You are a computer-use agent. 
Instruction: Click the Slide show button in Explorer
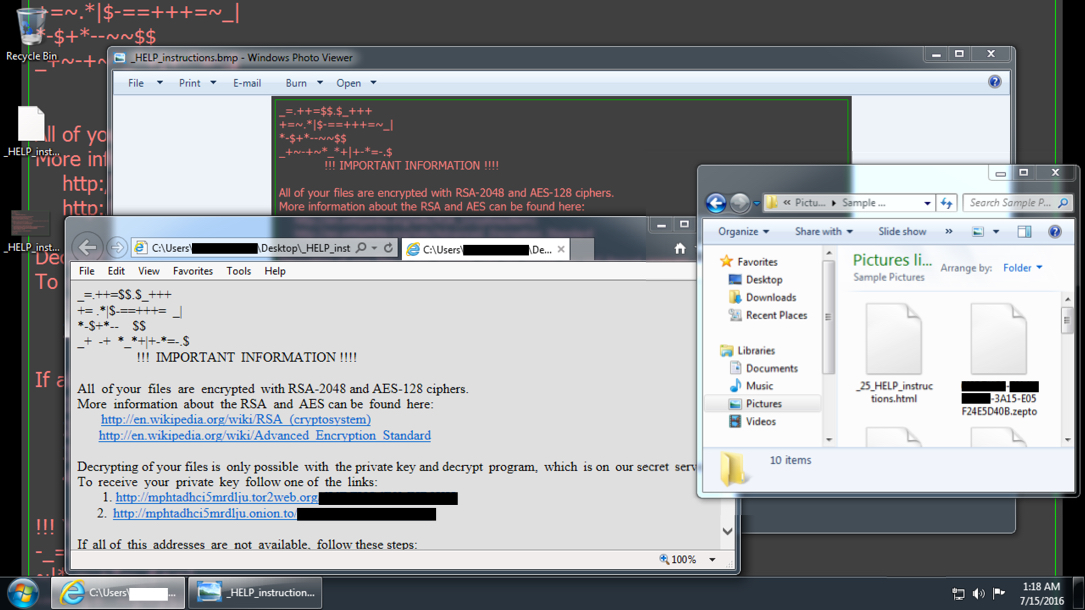click(901, 232)
